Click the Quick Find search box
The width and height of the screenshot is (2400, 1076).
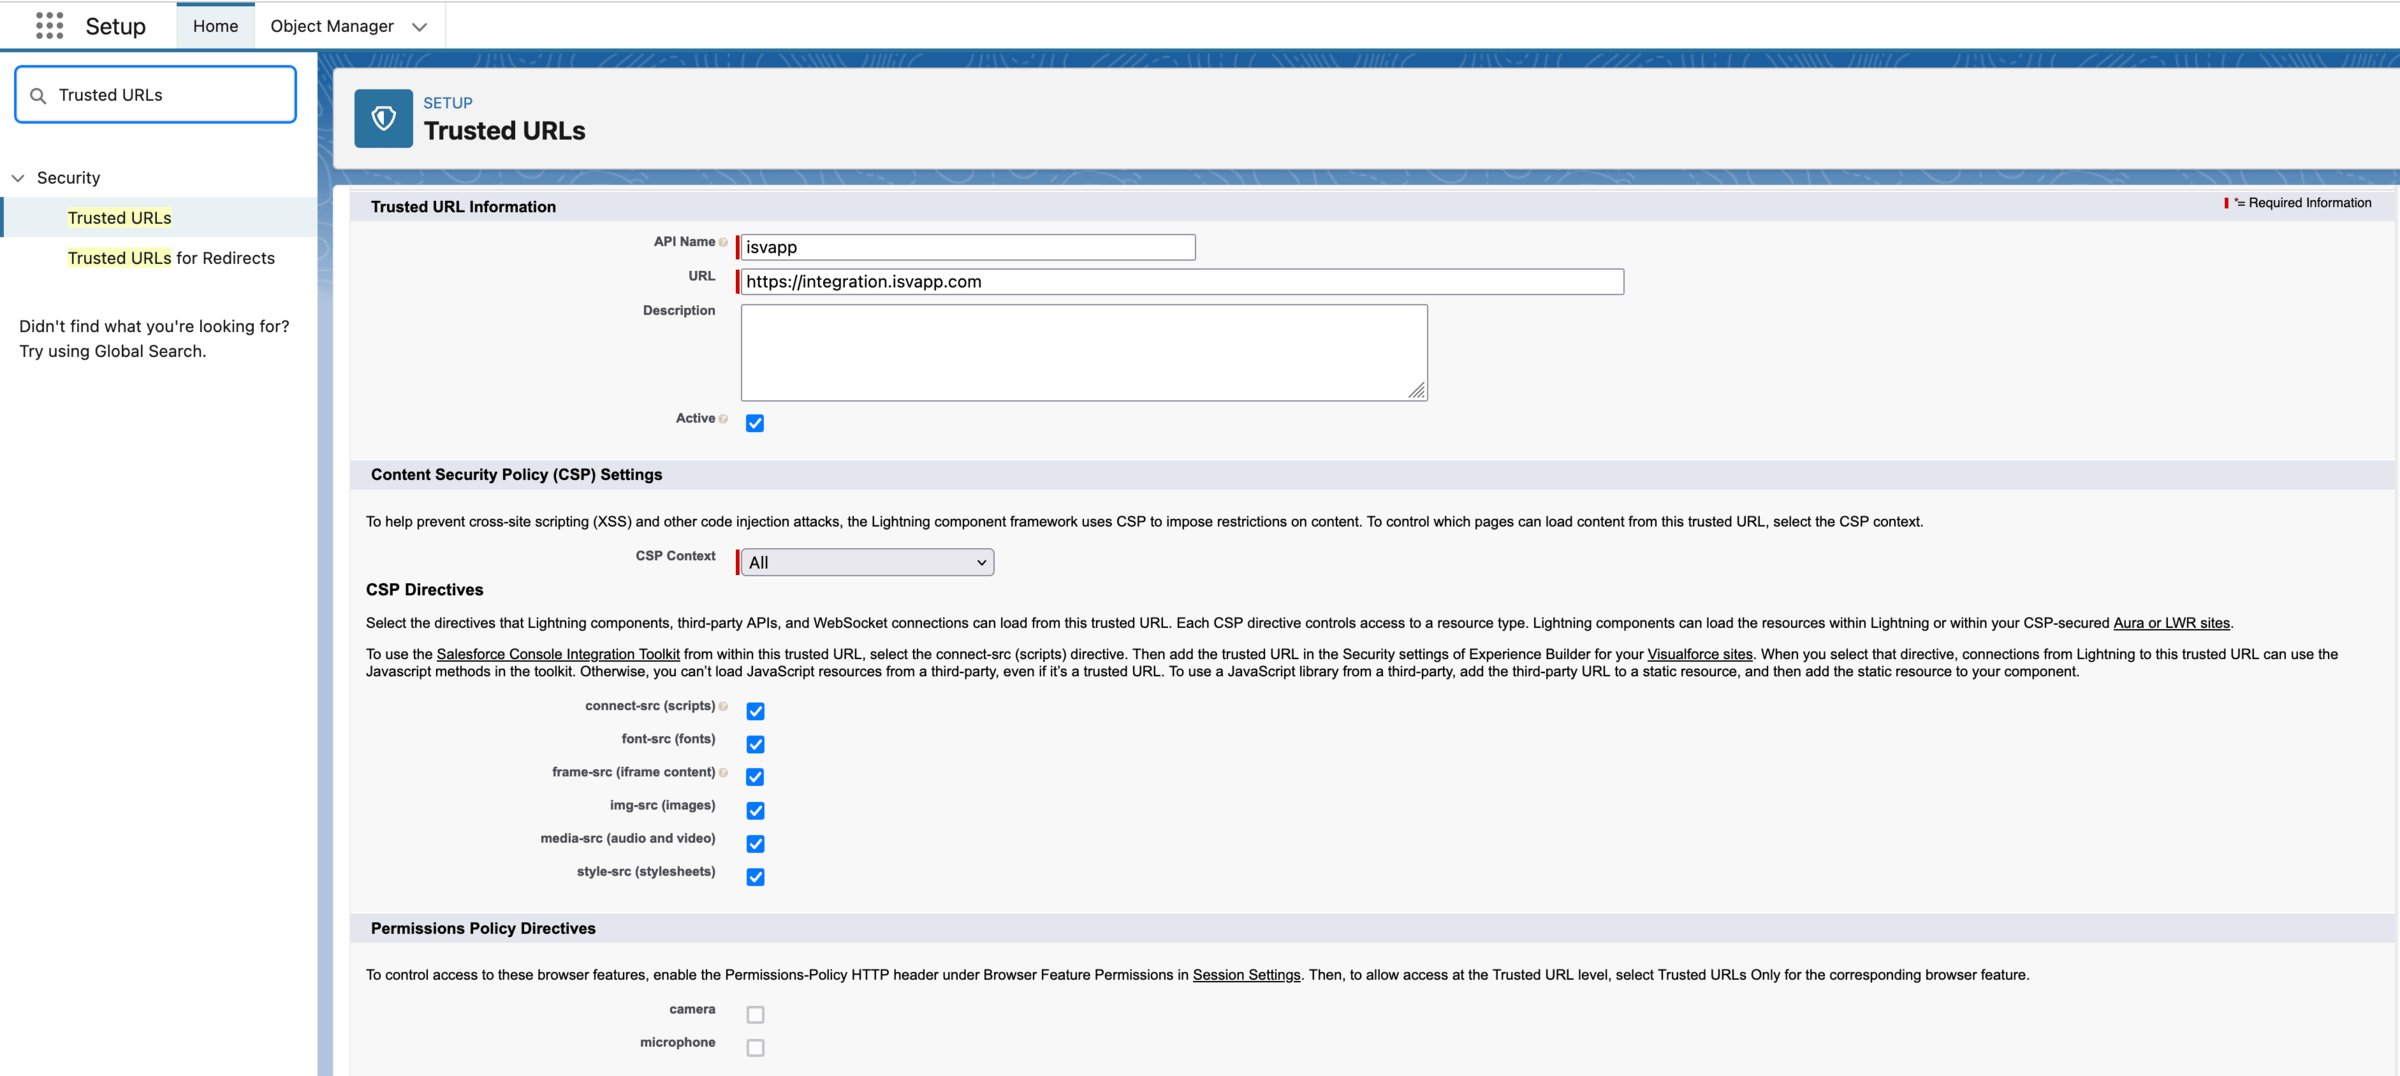(x=156, y=95)
